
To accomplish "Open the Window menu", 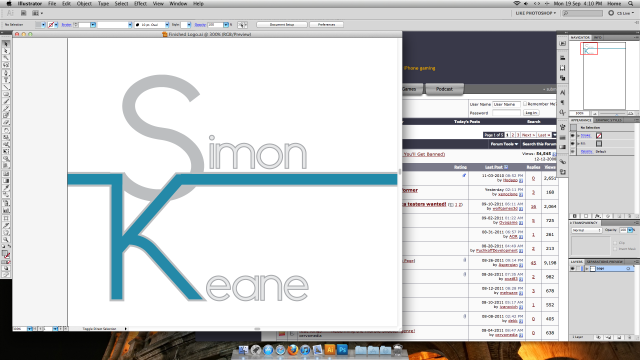I will coord(178,4).
